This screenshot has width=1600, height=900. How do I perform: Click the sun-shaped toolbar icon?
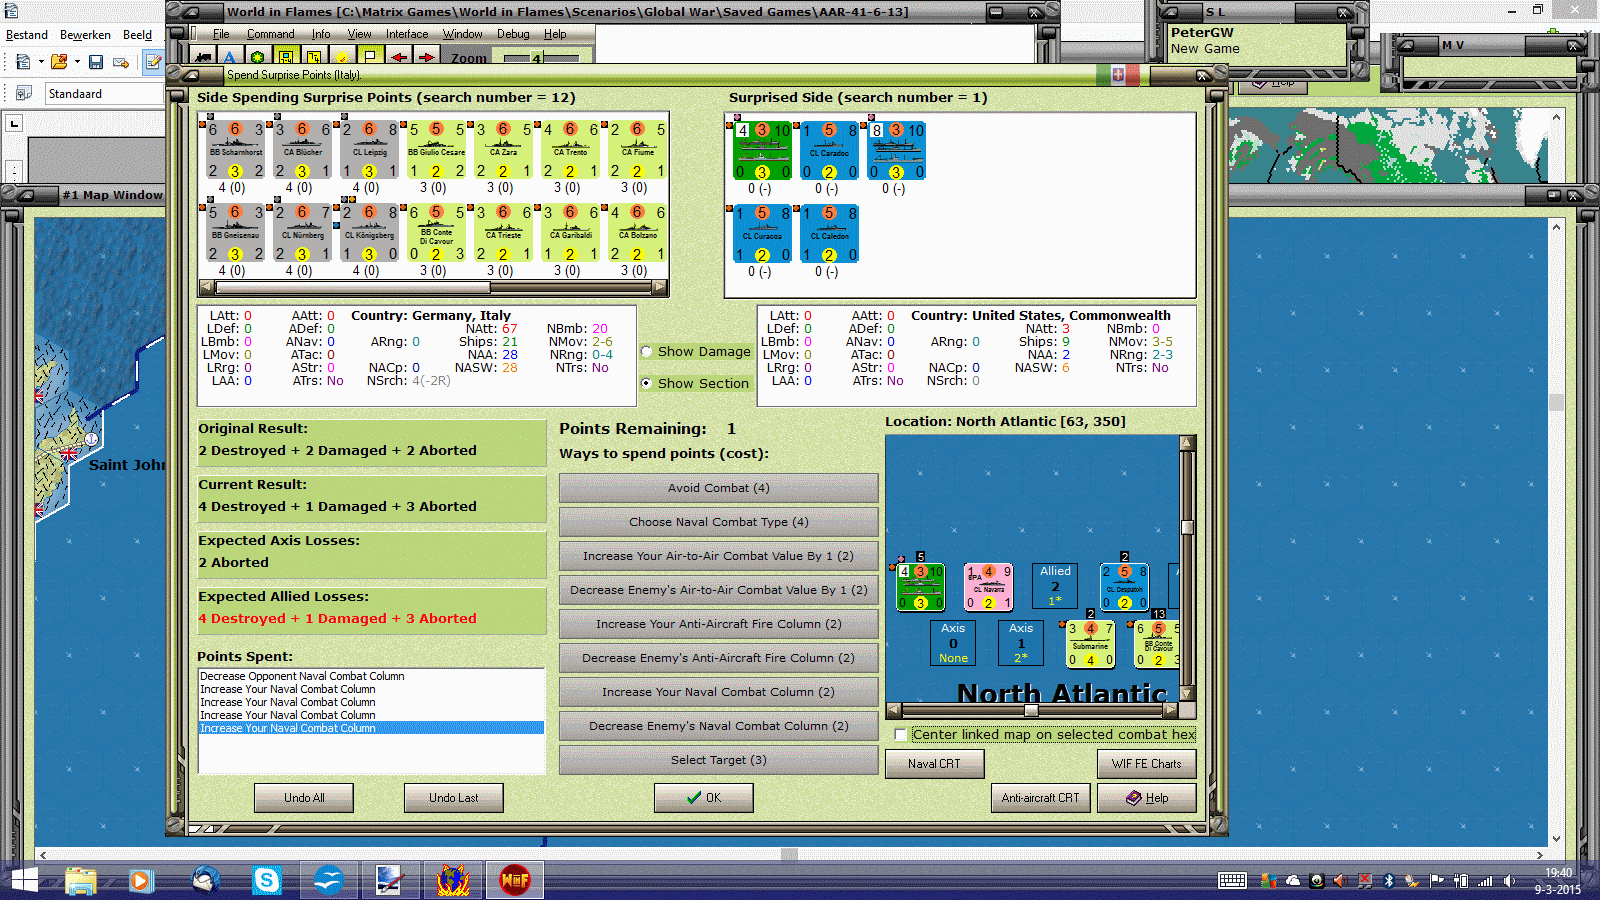tap(342, 57)
